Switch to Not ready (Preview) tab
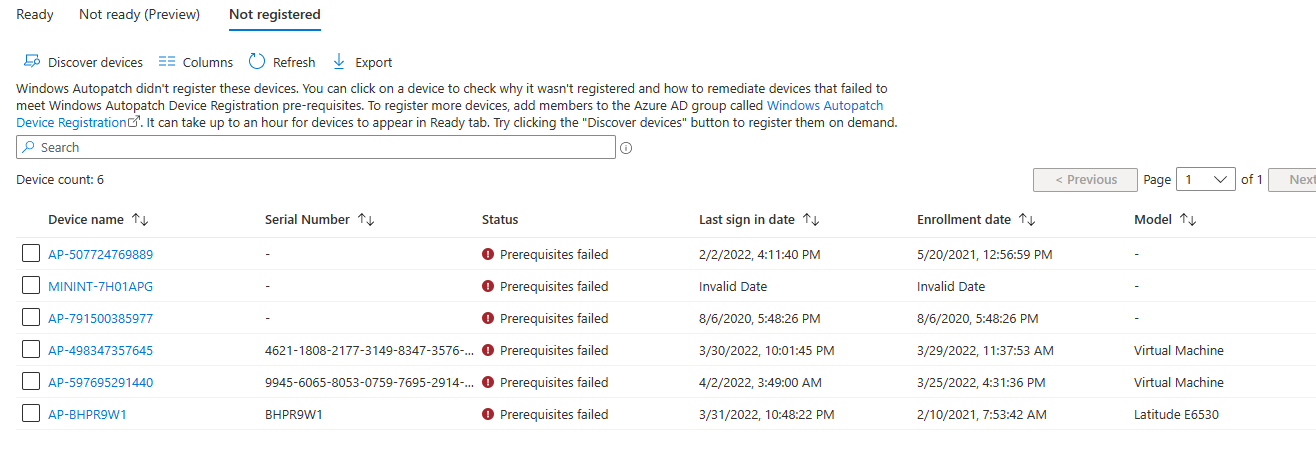1316x463 pixels. [139, 15]
